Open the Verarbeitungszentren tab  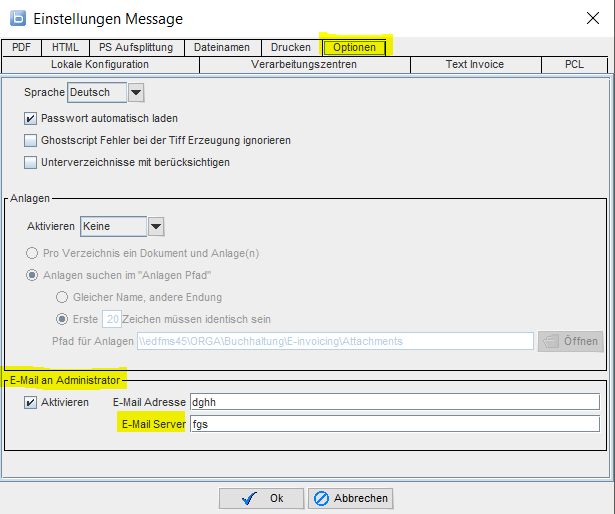[305, 64]
